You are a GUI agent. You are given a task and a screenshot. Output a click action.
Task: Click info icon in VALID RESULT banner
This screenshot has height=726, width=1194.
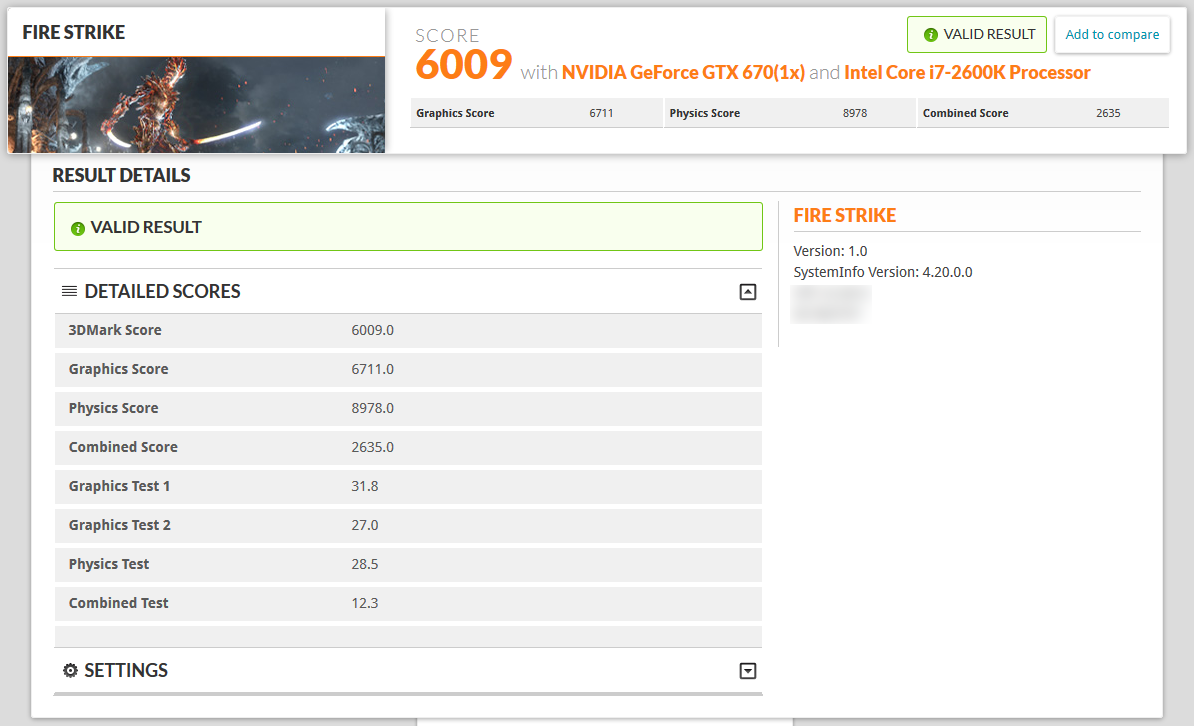tap(78, 229)
